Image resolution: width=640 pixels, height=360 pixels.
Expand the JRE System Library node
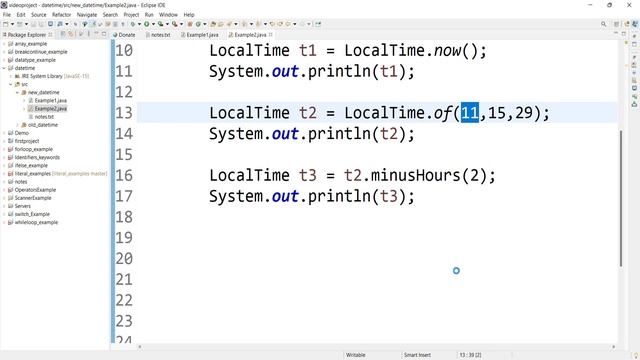11,76
